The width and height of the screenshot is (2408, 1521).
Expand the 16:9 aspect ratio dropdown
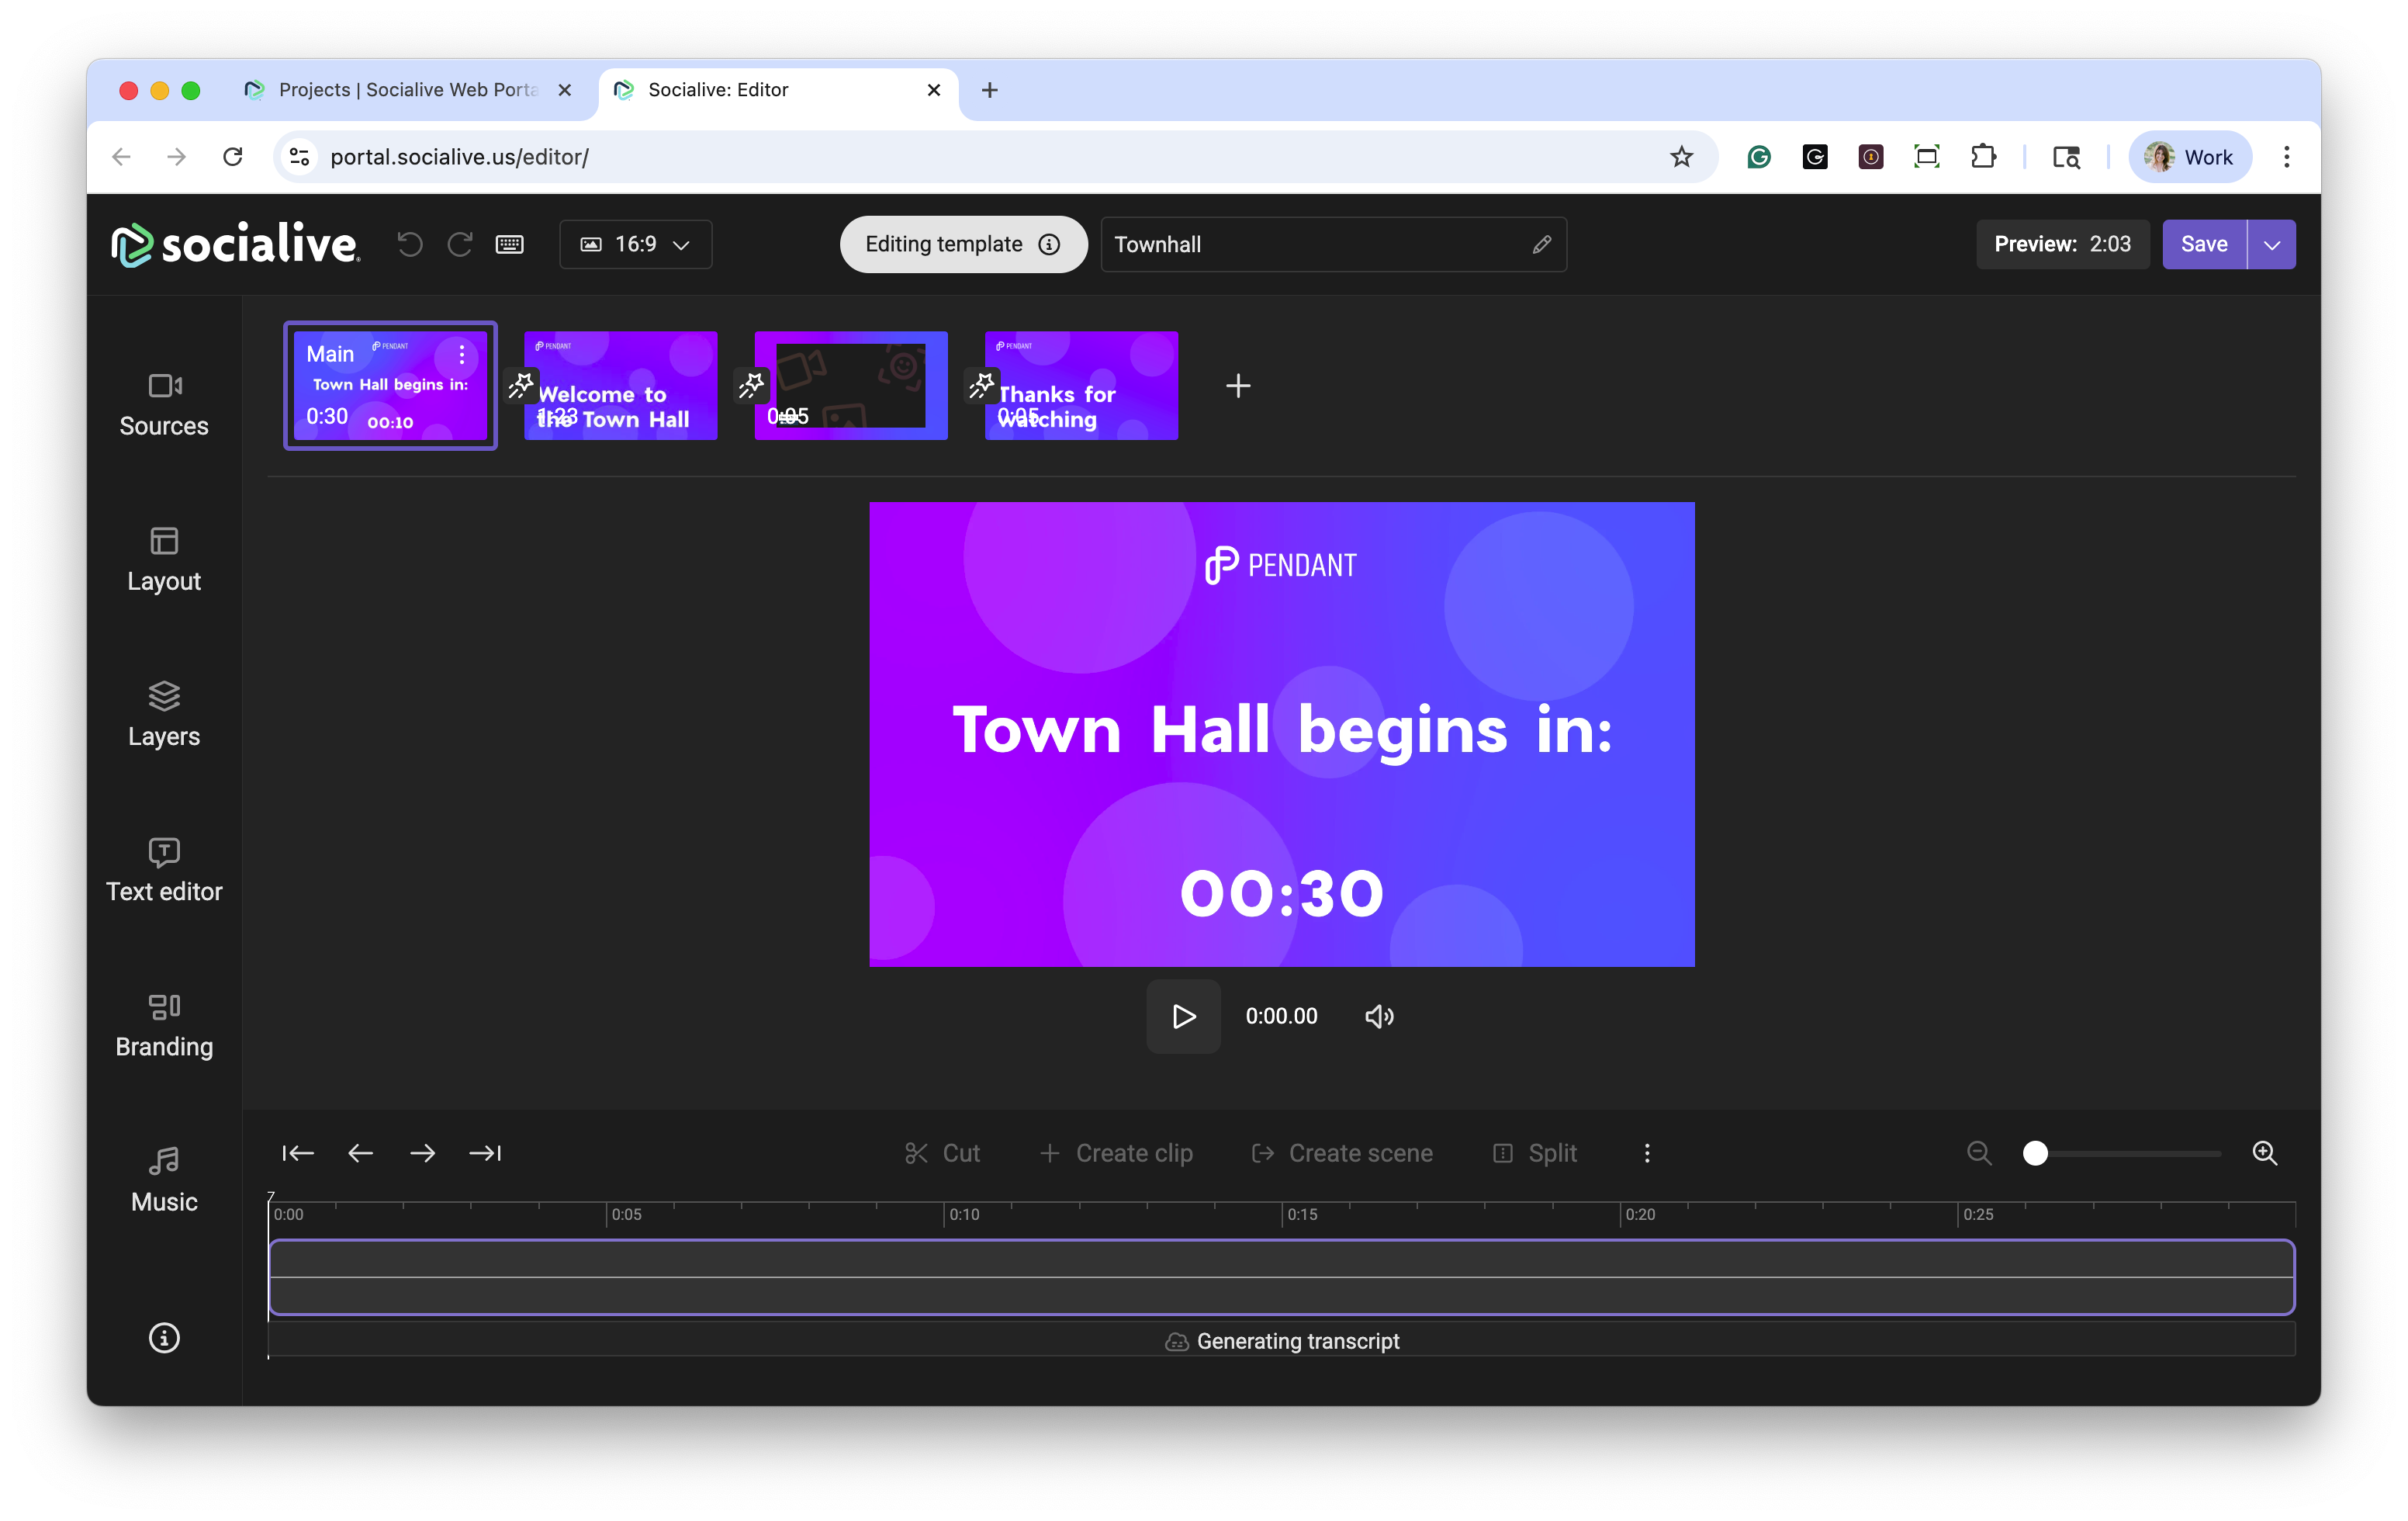click(x=636, y=244)
